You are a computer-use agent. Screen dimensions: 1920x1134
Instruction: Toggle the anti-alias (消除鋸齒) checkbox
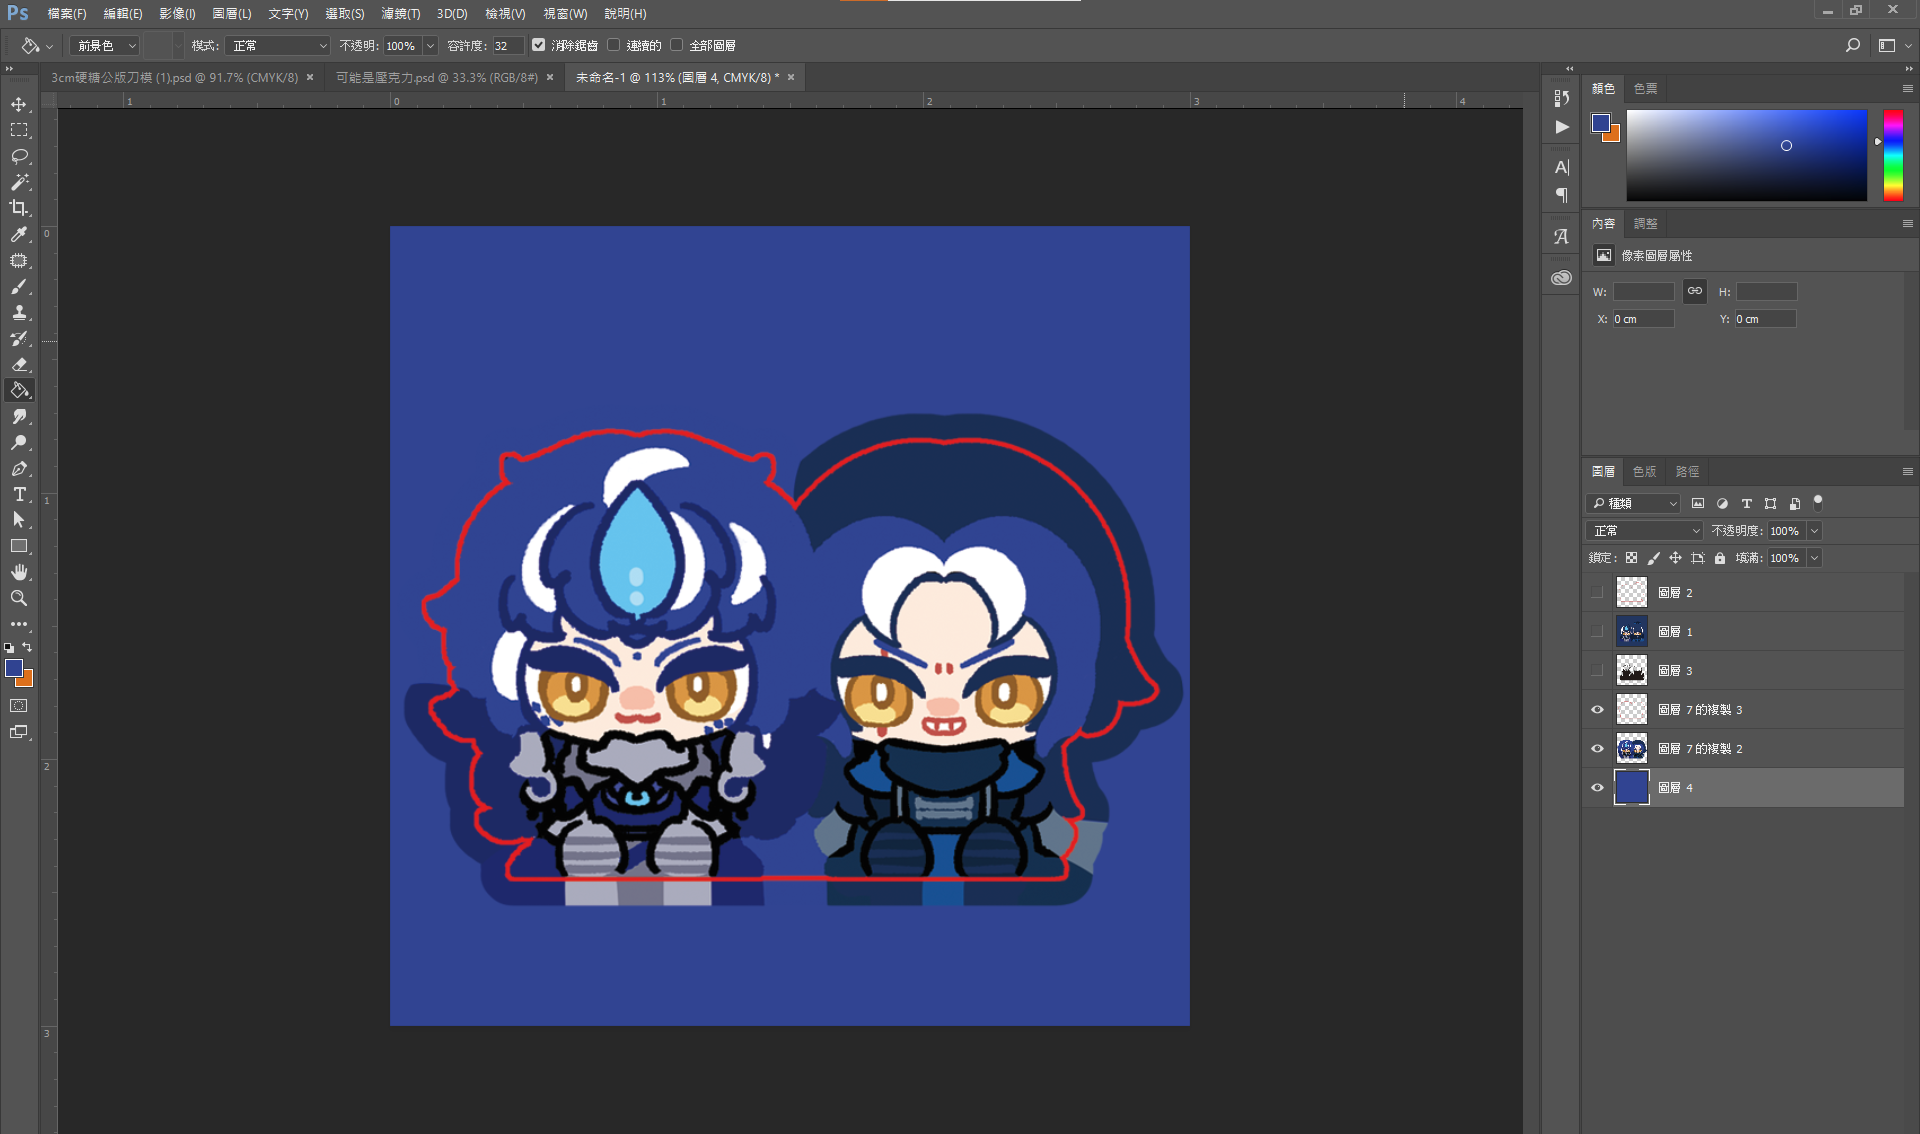click(x=539, y=45)
